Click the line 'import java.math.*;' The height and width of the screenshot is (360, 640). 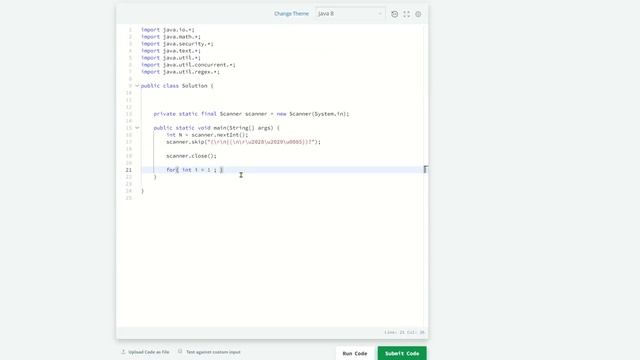coord(171,37)
